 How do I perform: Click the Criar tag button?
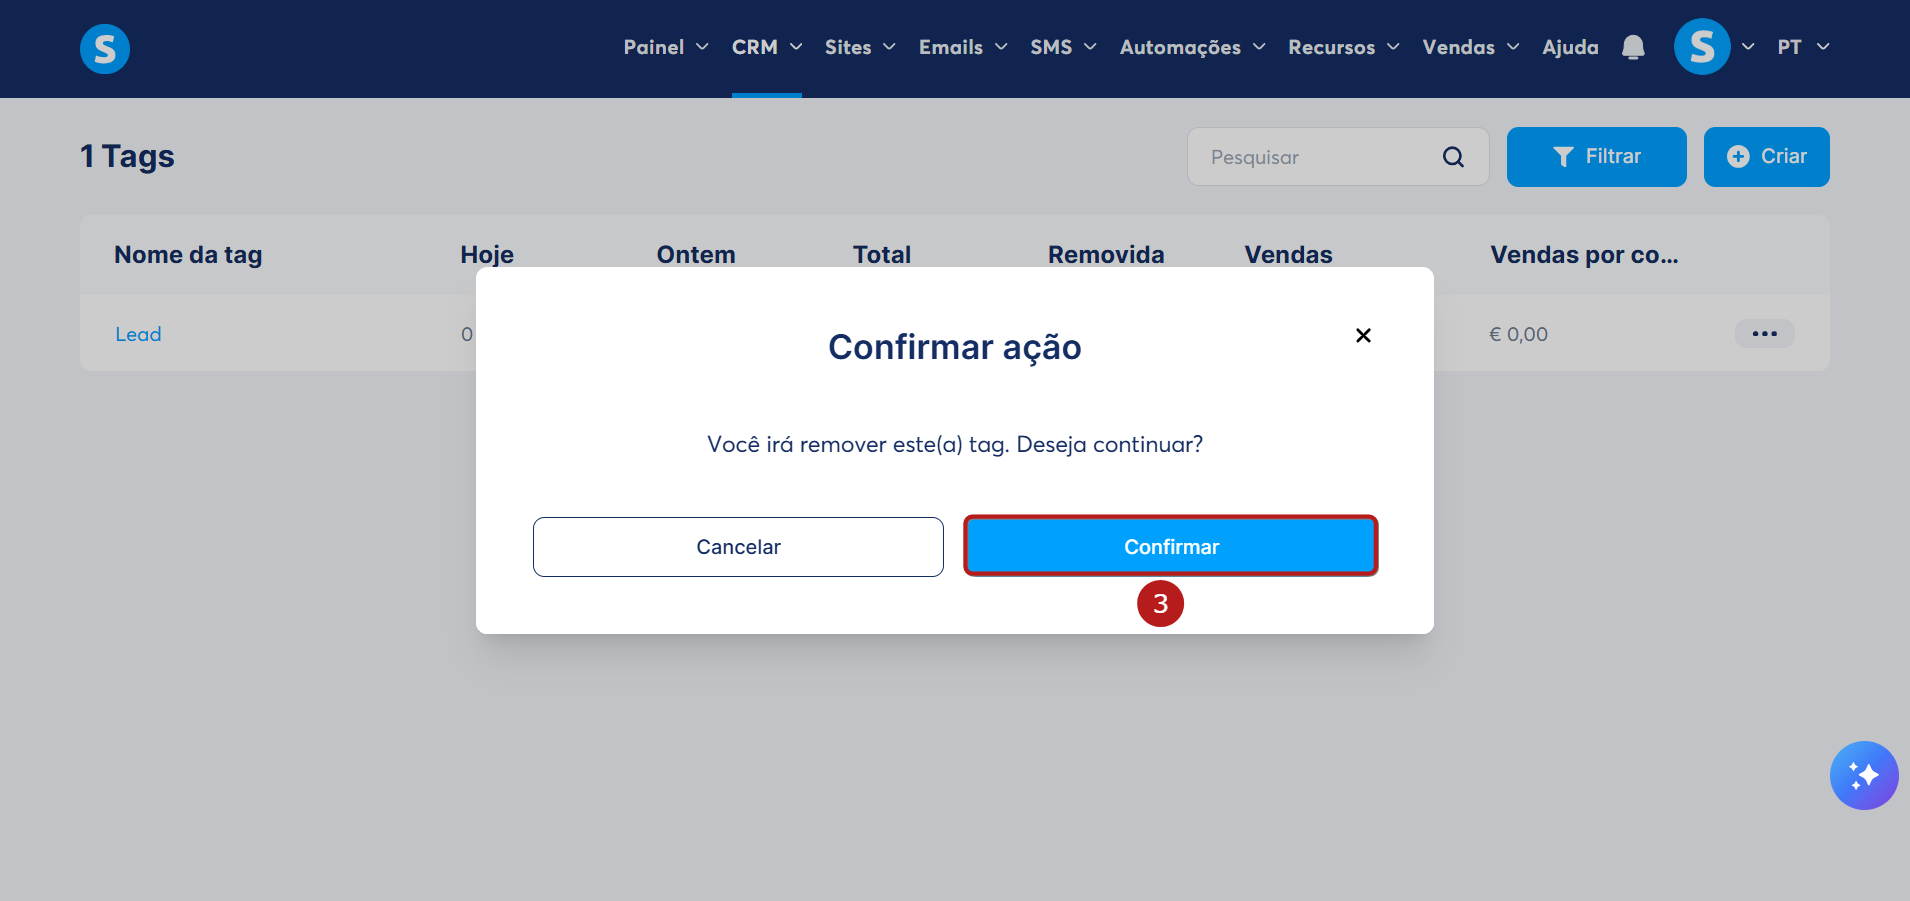click(x=1766, y=157)
